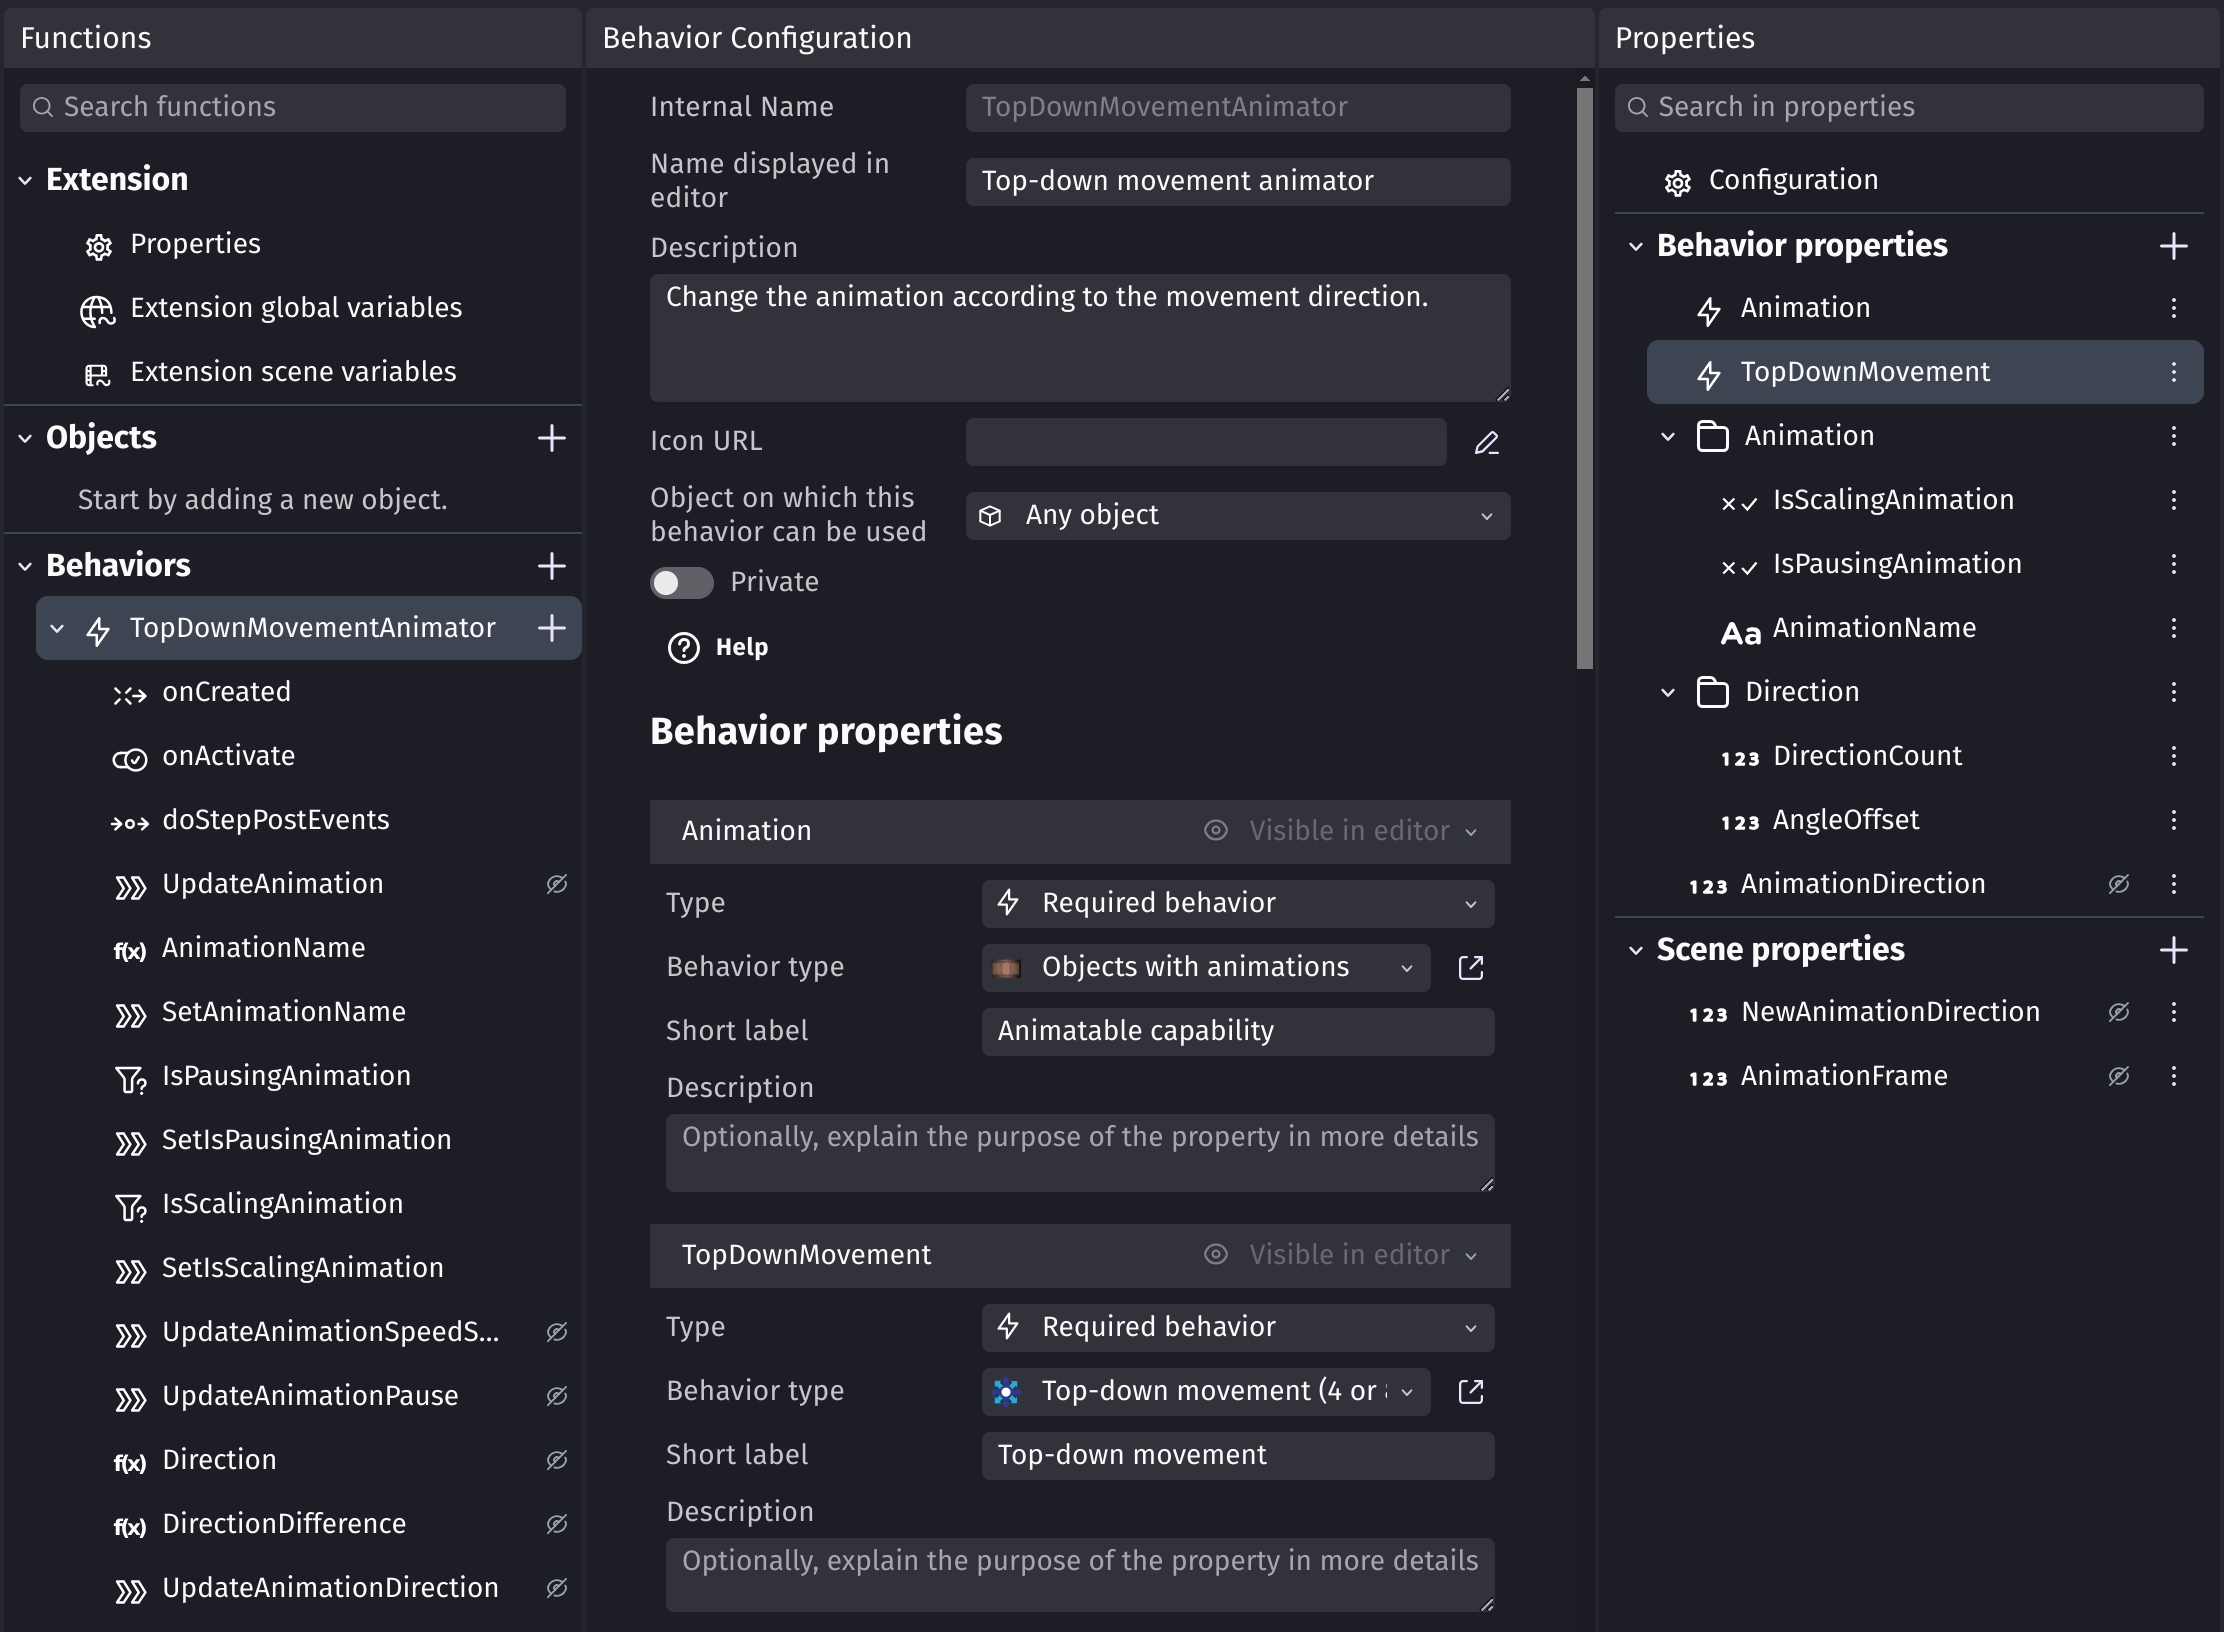Collapse the Objects section
2224x1632 pixels.
coord(25,439)
